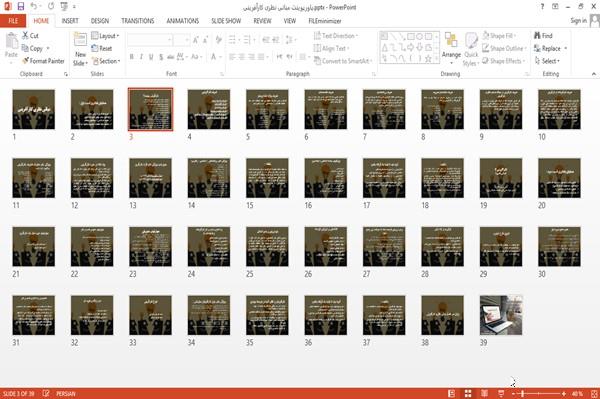Viewport: 600px width, 399px height.
Task: Click the Undo arrow icon
Action: tap(33, 7)
